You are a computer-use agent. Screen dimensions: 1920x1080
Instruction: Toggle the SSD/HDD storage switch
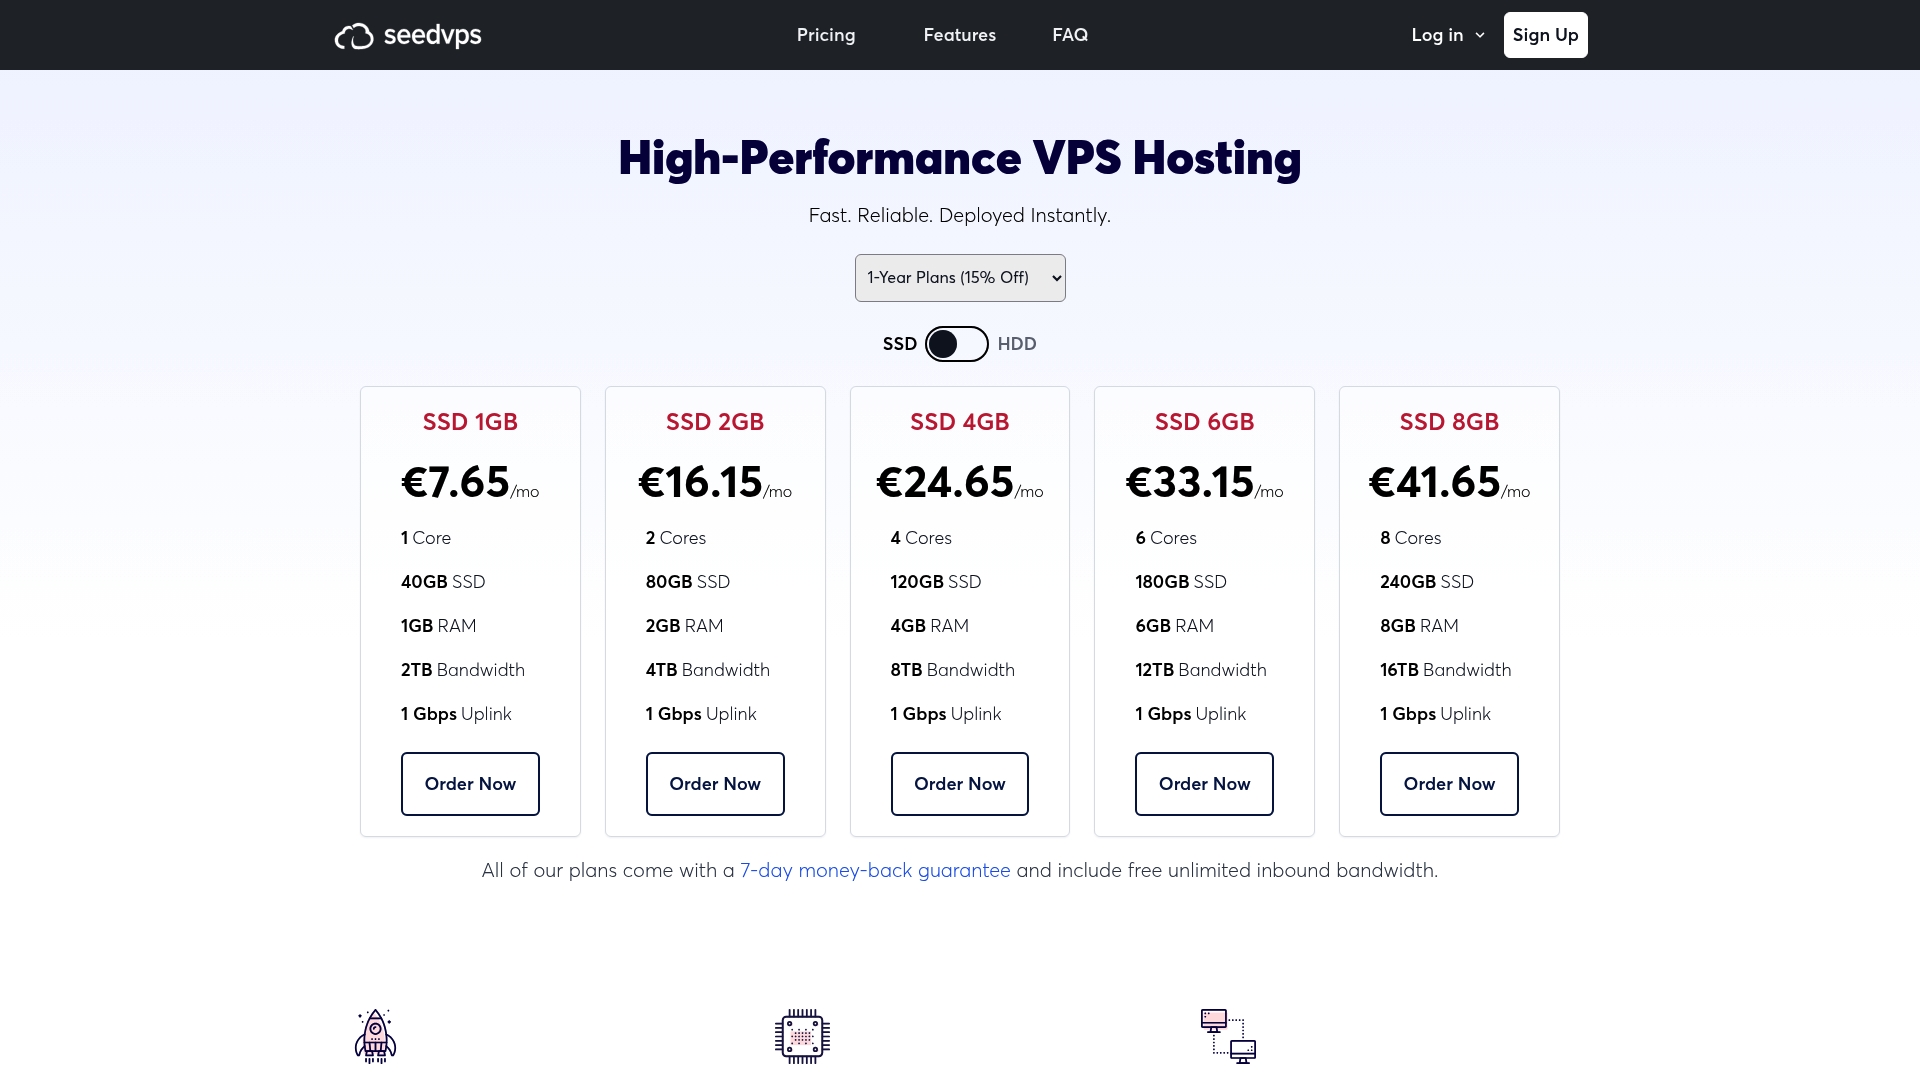tap(956, 344)
